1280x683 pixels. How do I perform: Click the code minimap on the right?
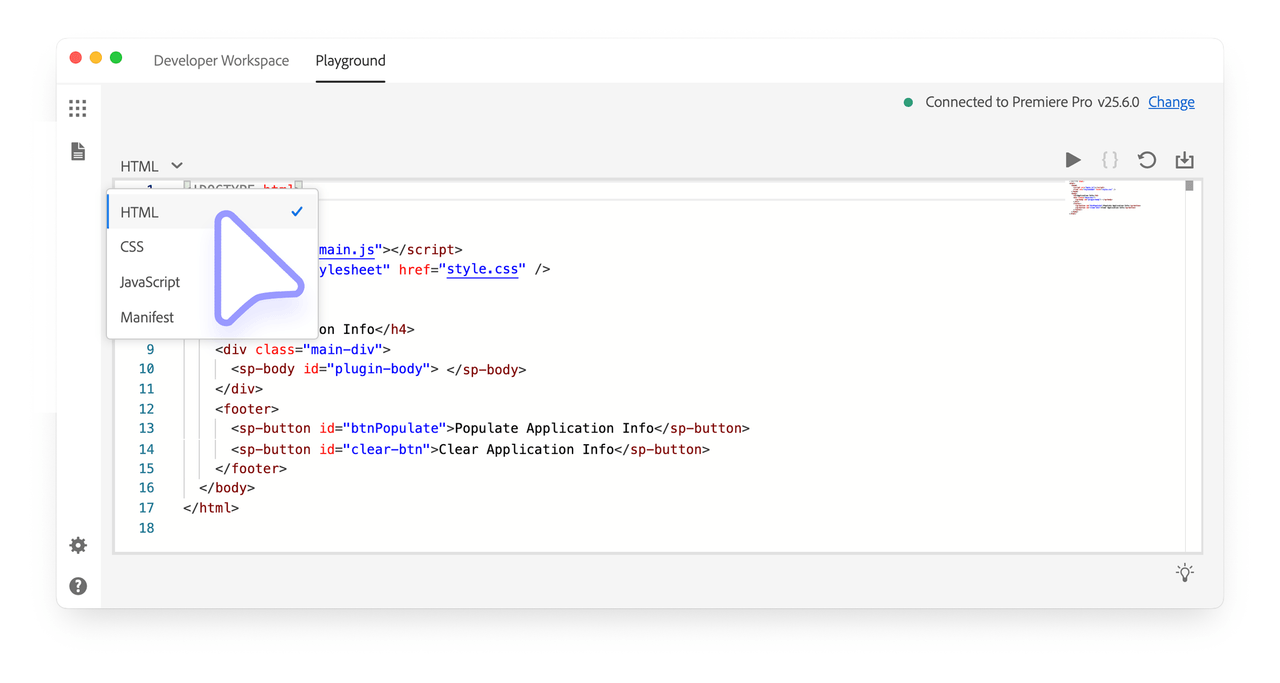click(x=1104, y=198)
